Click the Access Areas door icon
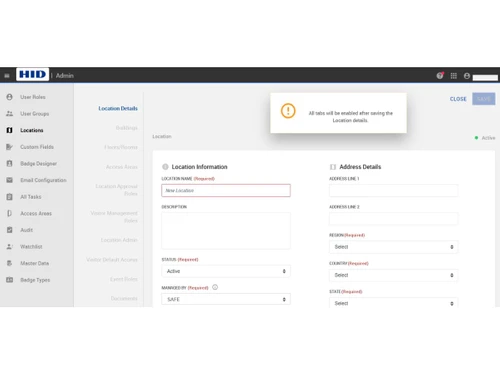The height and width of the screenshot is (375, 500). click(x=9, y=213)
